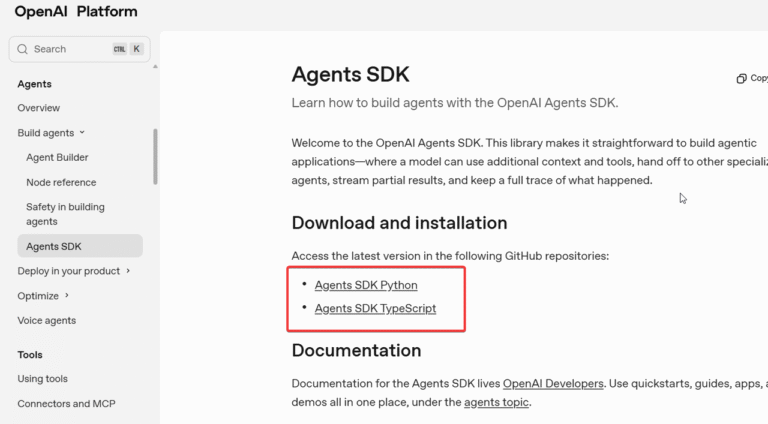
Task: Select Agent Builder in sidebar
Action: 57,157
